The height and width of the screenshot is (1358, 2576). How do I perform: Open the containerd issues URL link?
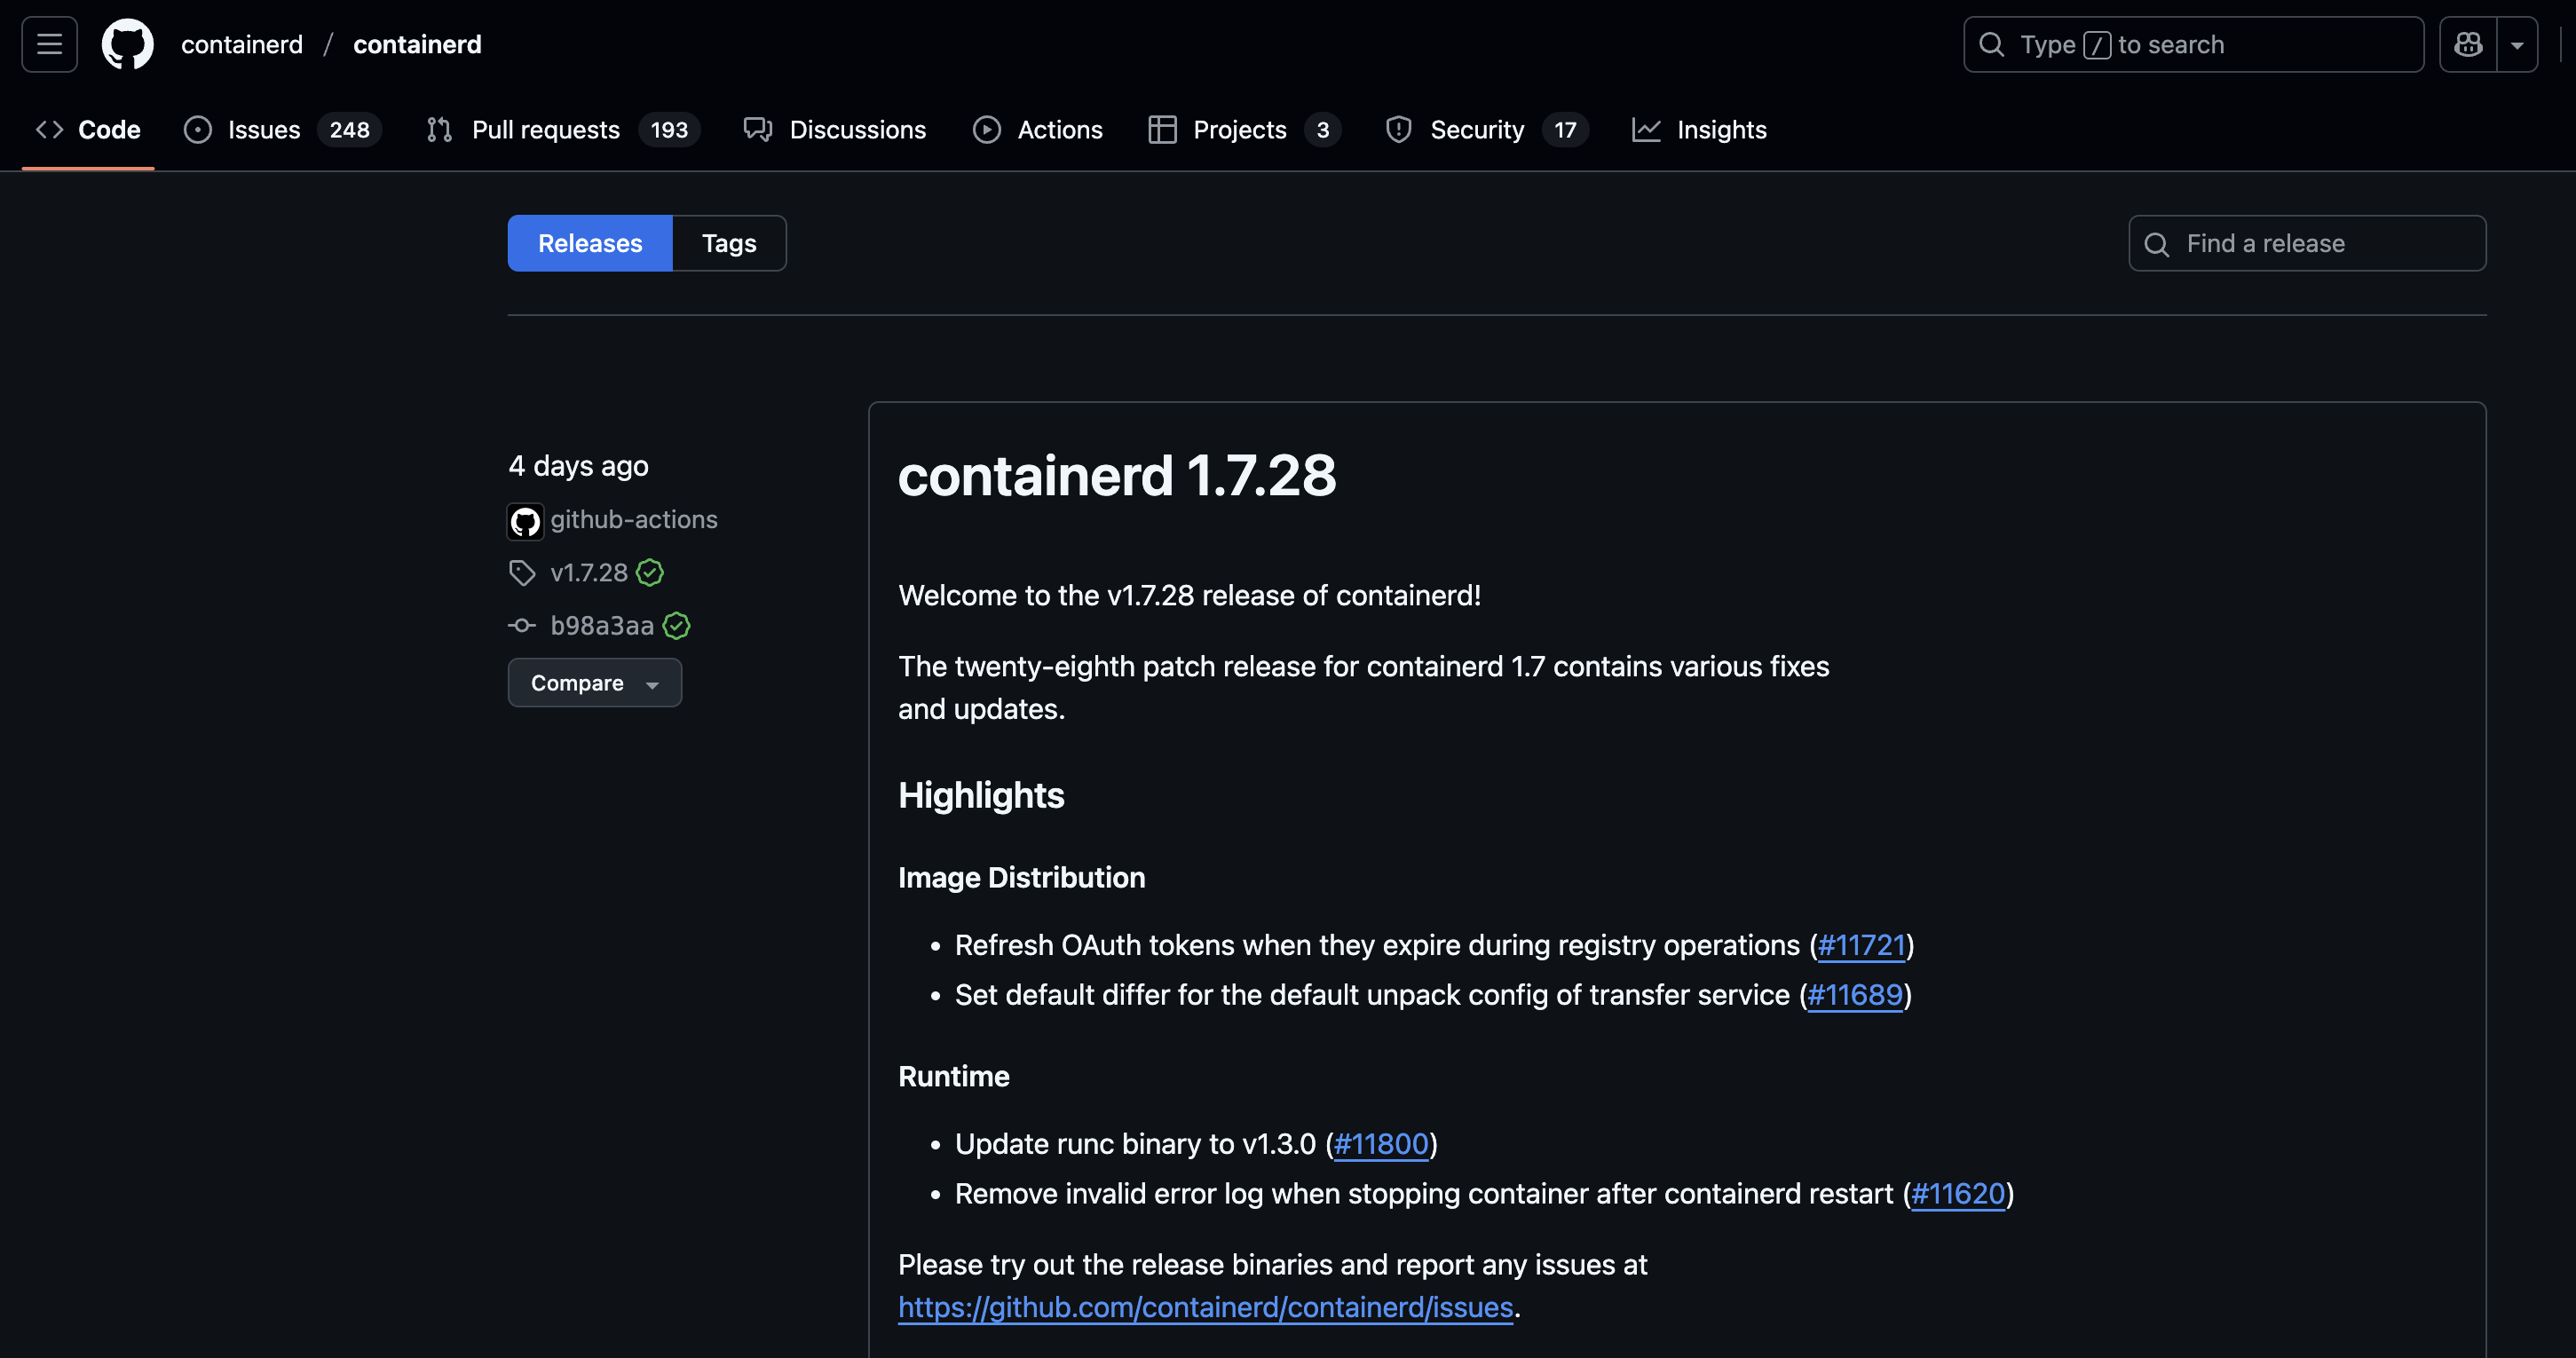click(1205, 1307)
